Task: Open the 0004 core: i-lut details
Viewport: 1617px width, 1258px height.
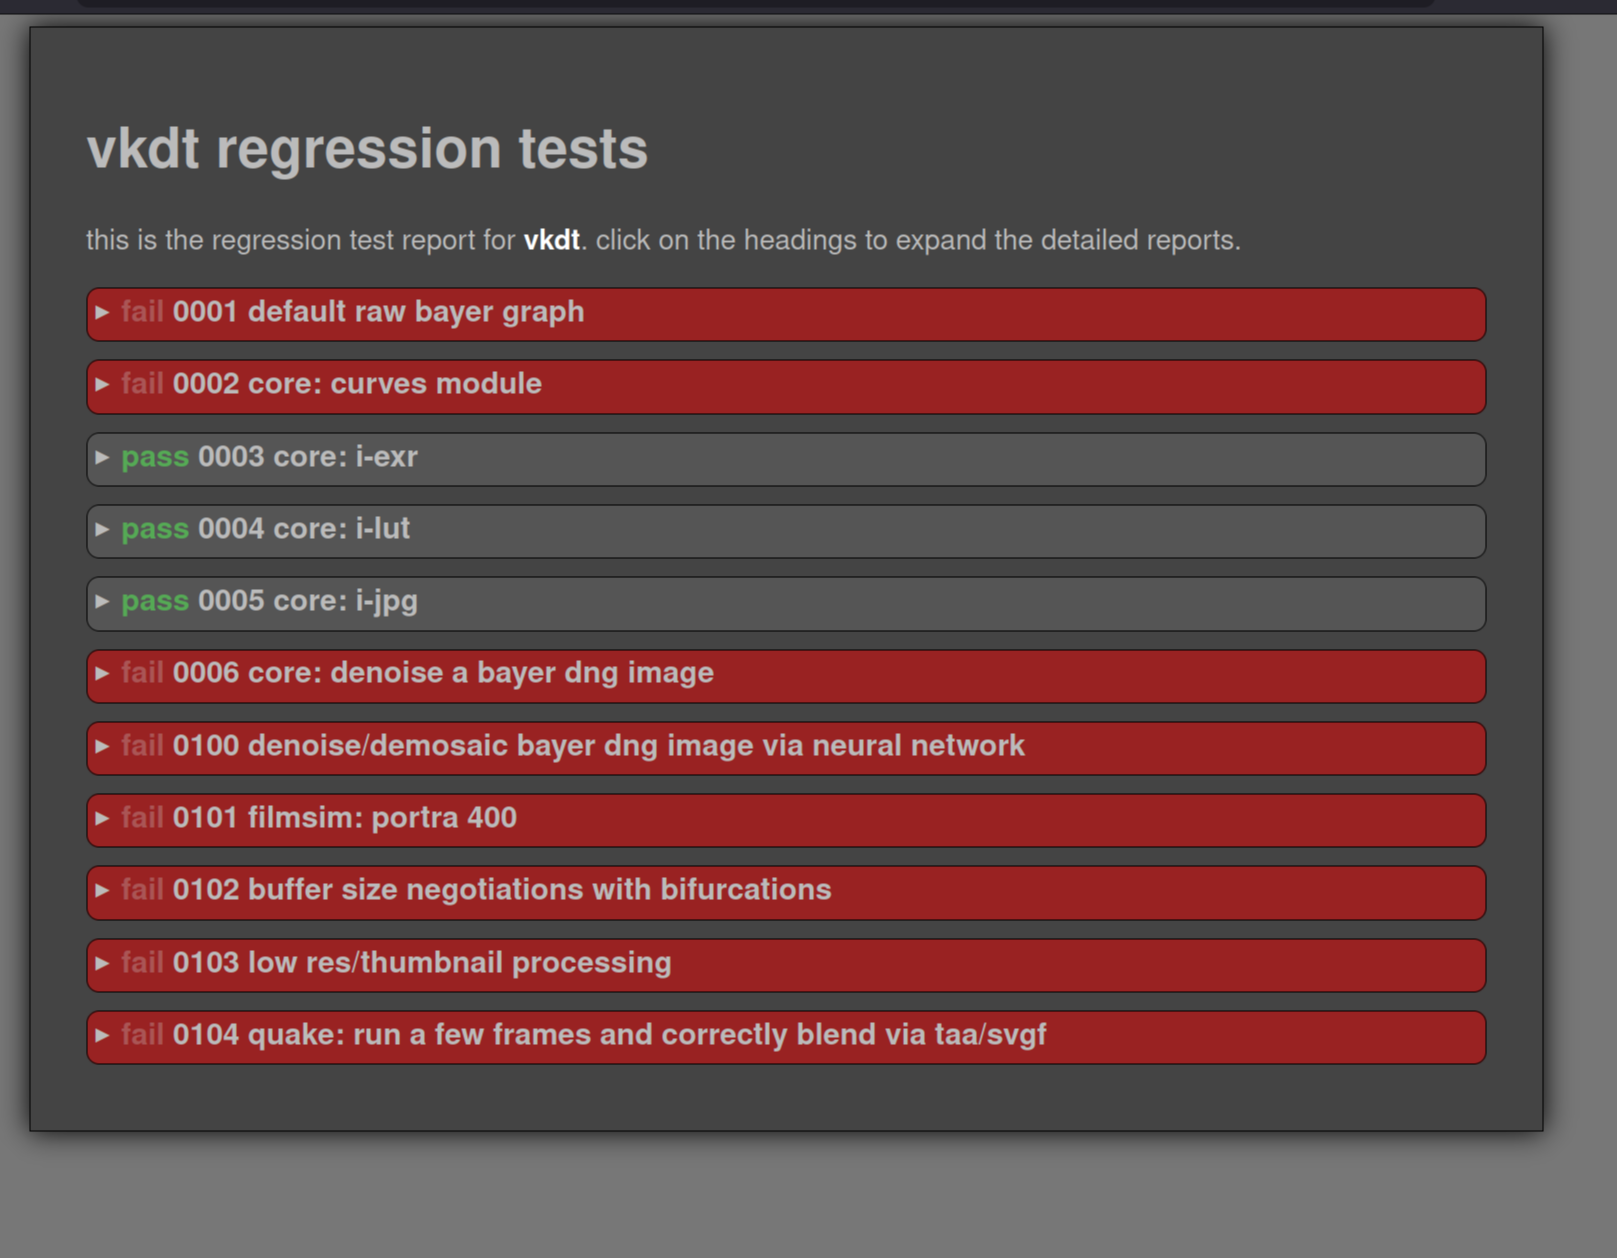Action: pos(304,529)
